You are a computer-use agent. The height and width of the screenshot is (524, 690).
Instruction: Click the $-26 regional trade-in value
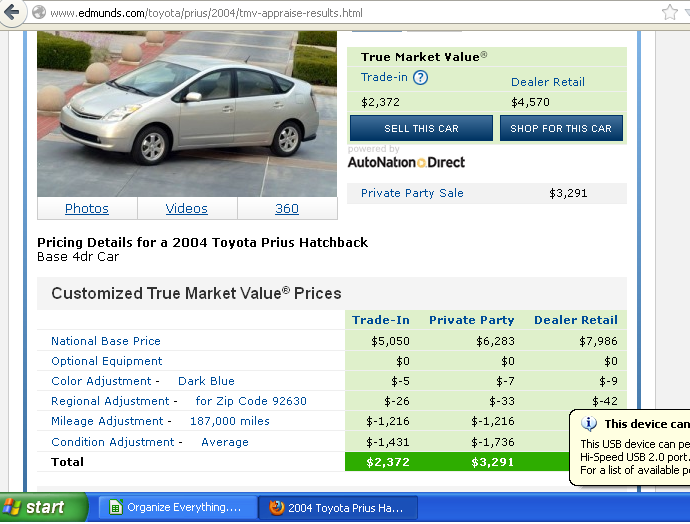396,401
